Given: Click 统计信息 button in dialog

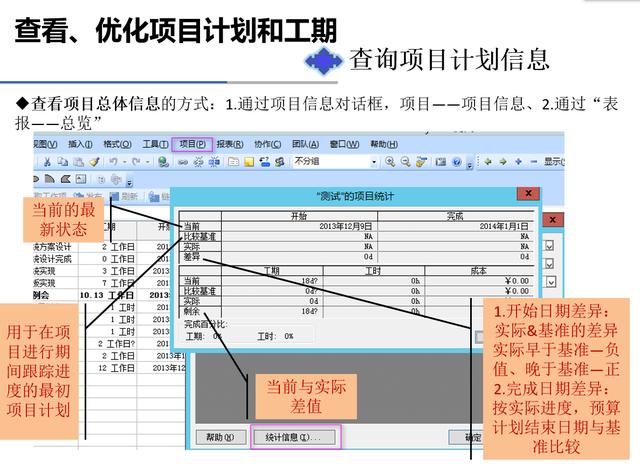Looking at the screenshot, I should tap(295, 437).
